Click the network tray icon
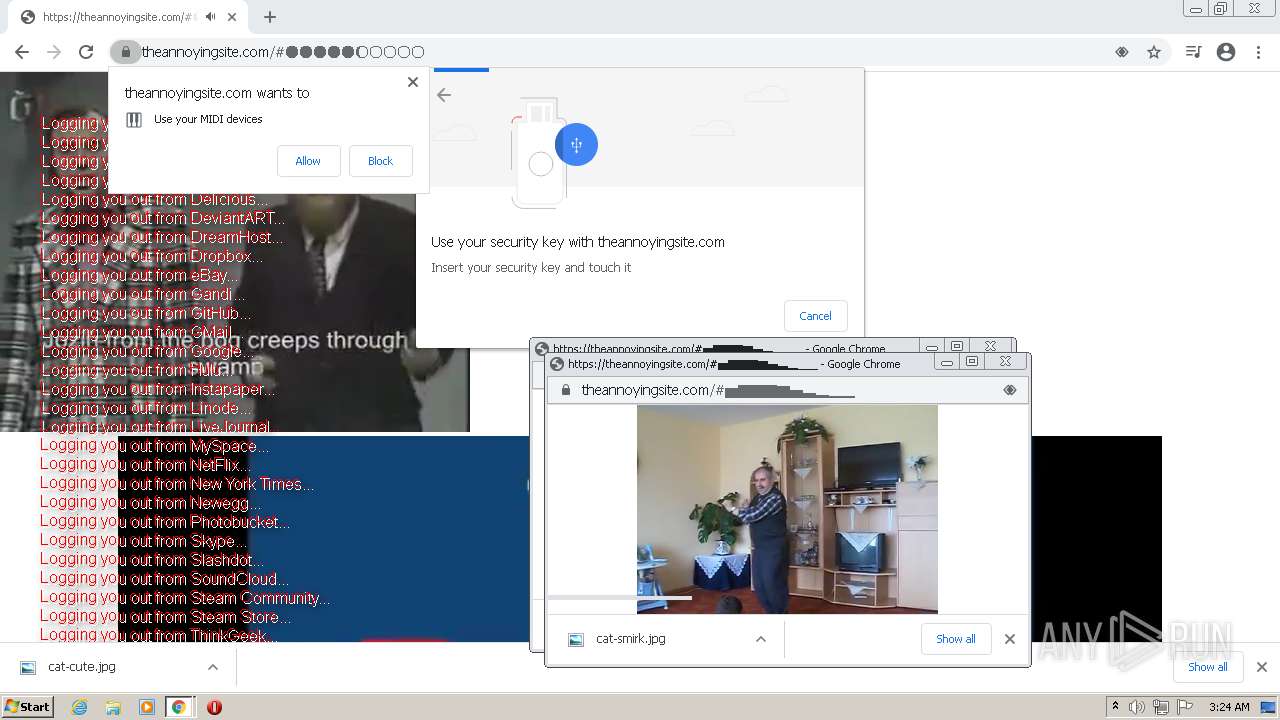1280x720 pixels. (x=1161, y=707)
